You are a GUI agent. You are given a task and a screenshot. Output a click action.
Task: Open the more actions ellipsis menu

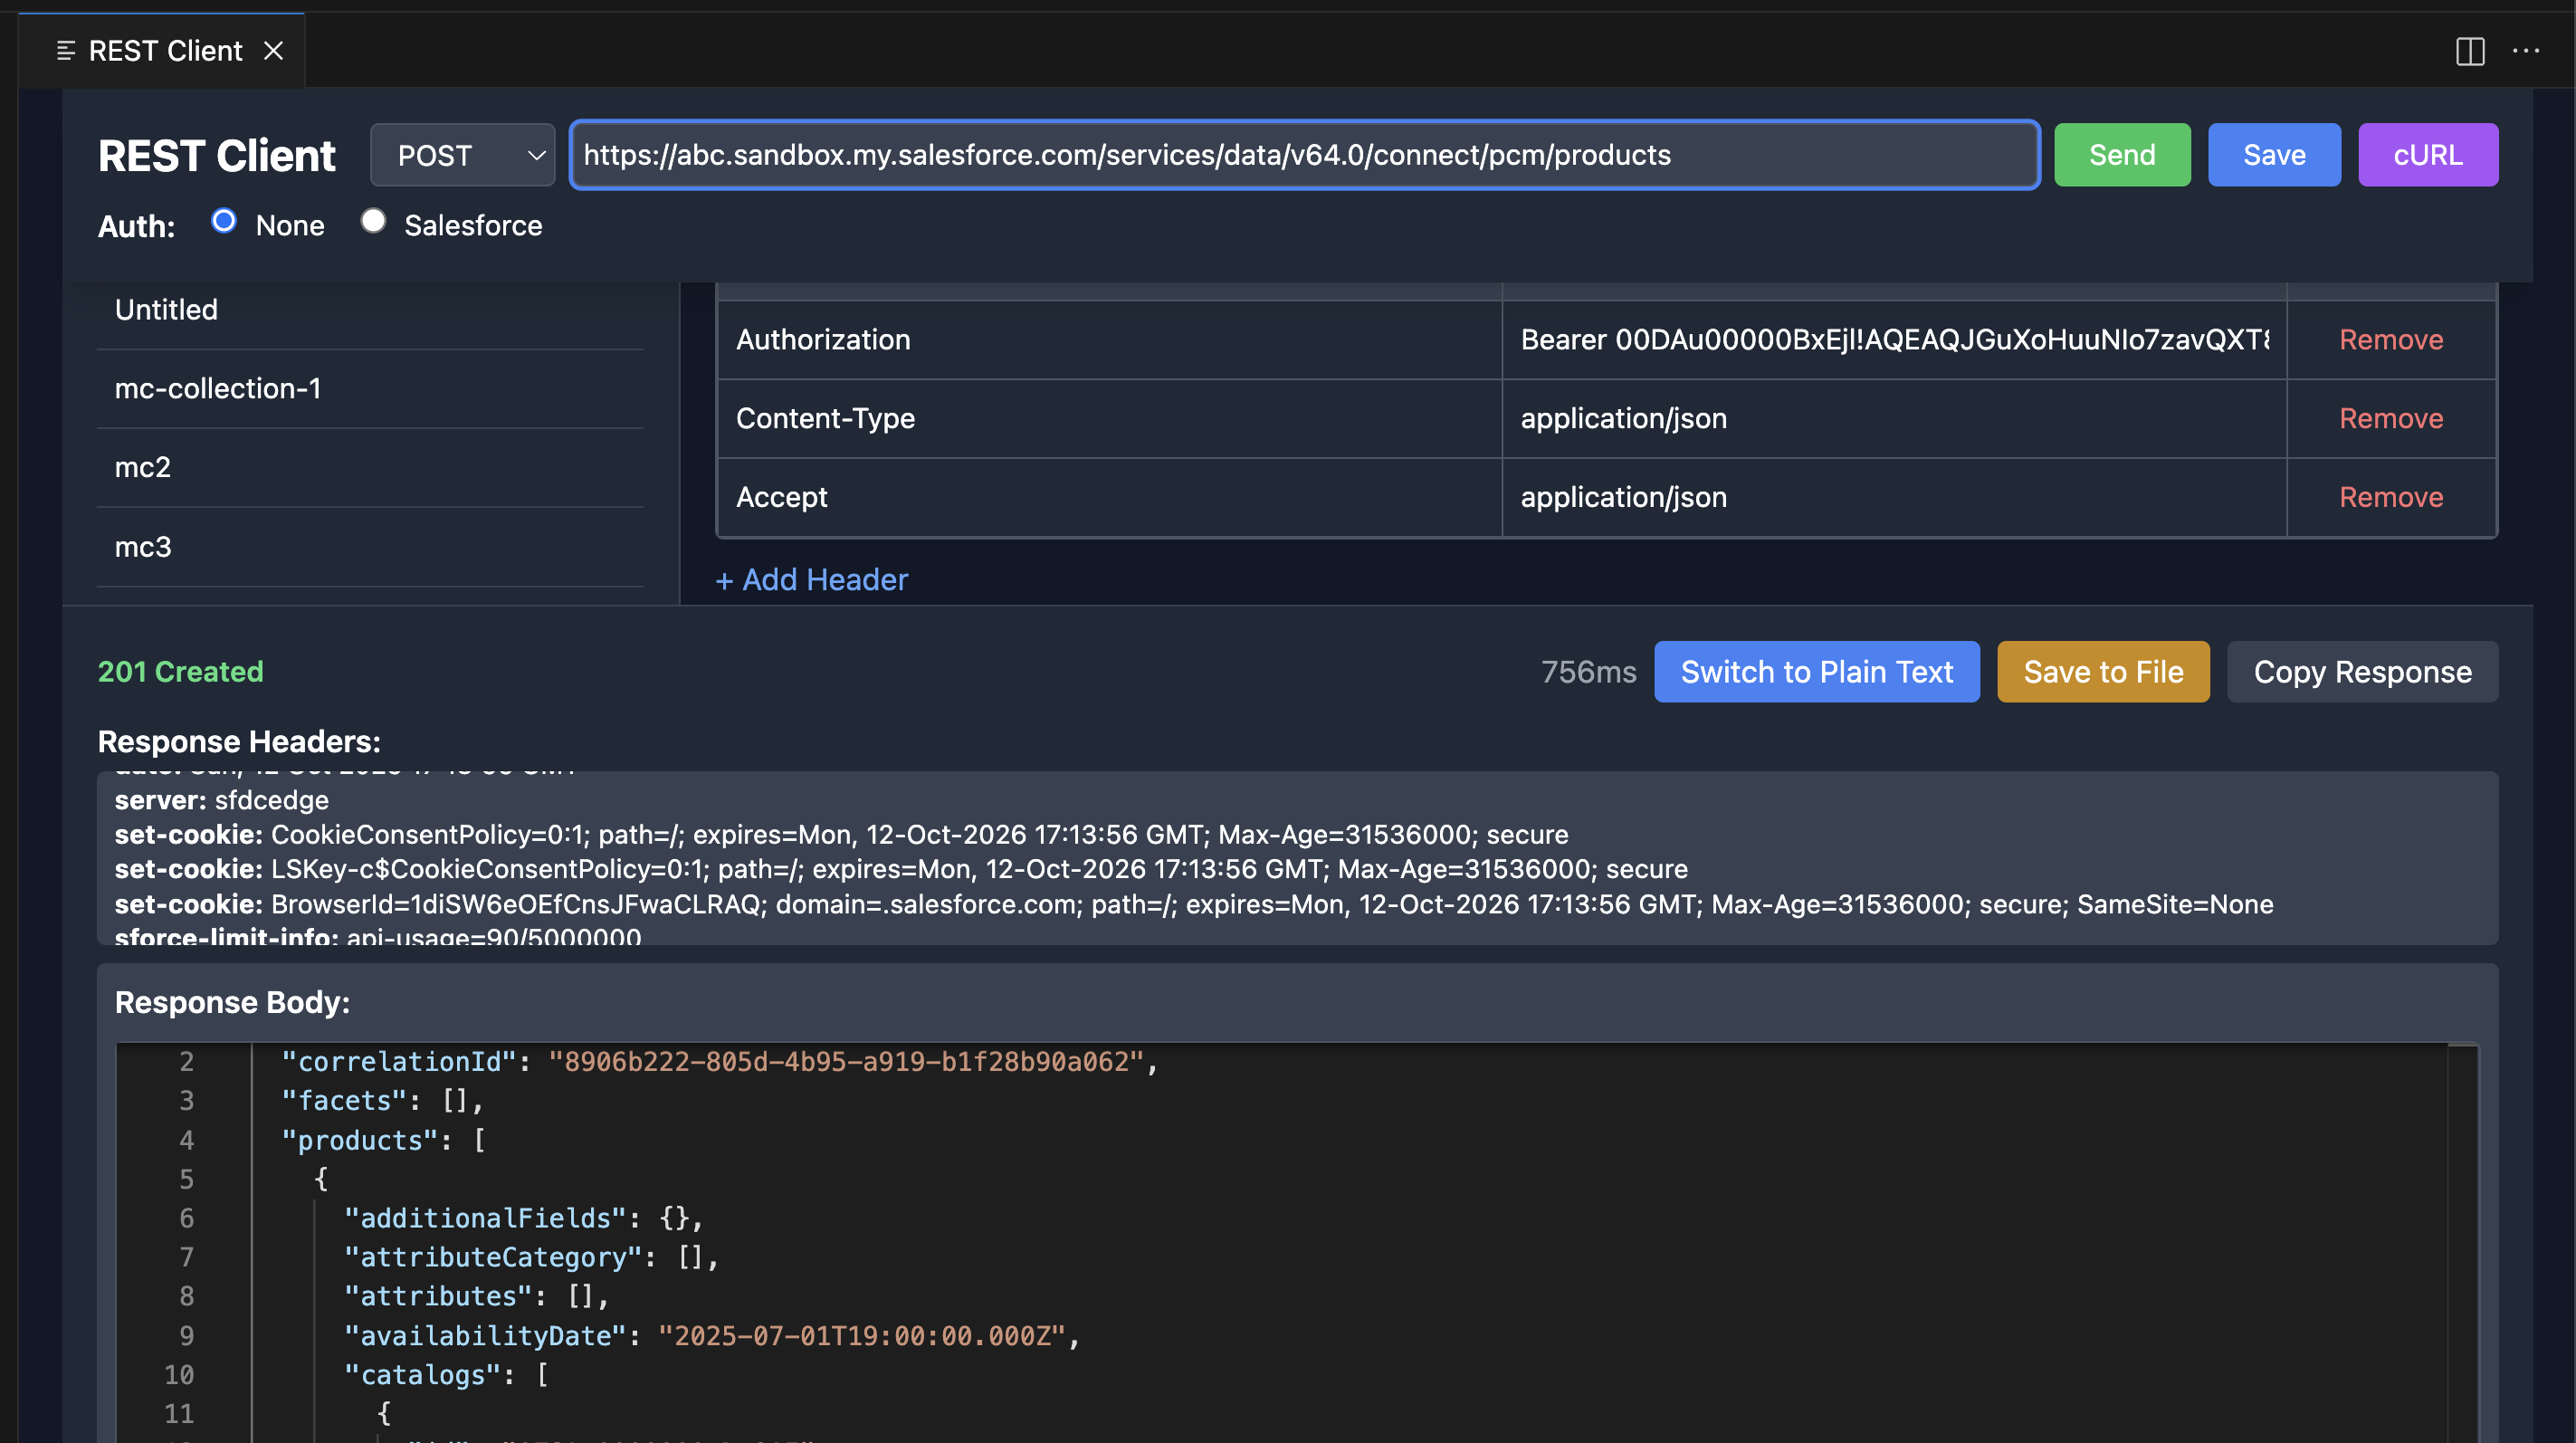point(2525,51)
